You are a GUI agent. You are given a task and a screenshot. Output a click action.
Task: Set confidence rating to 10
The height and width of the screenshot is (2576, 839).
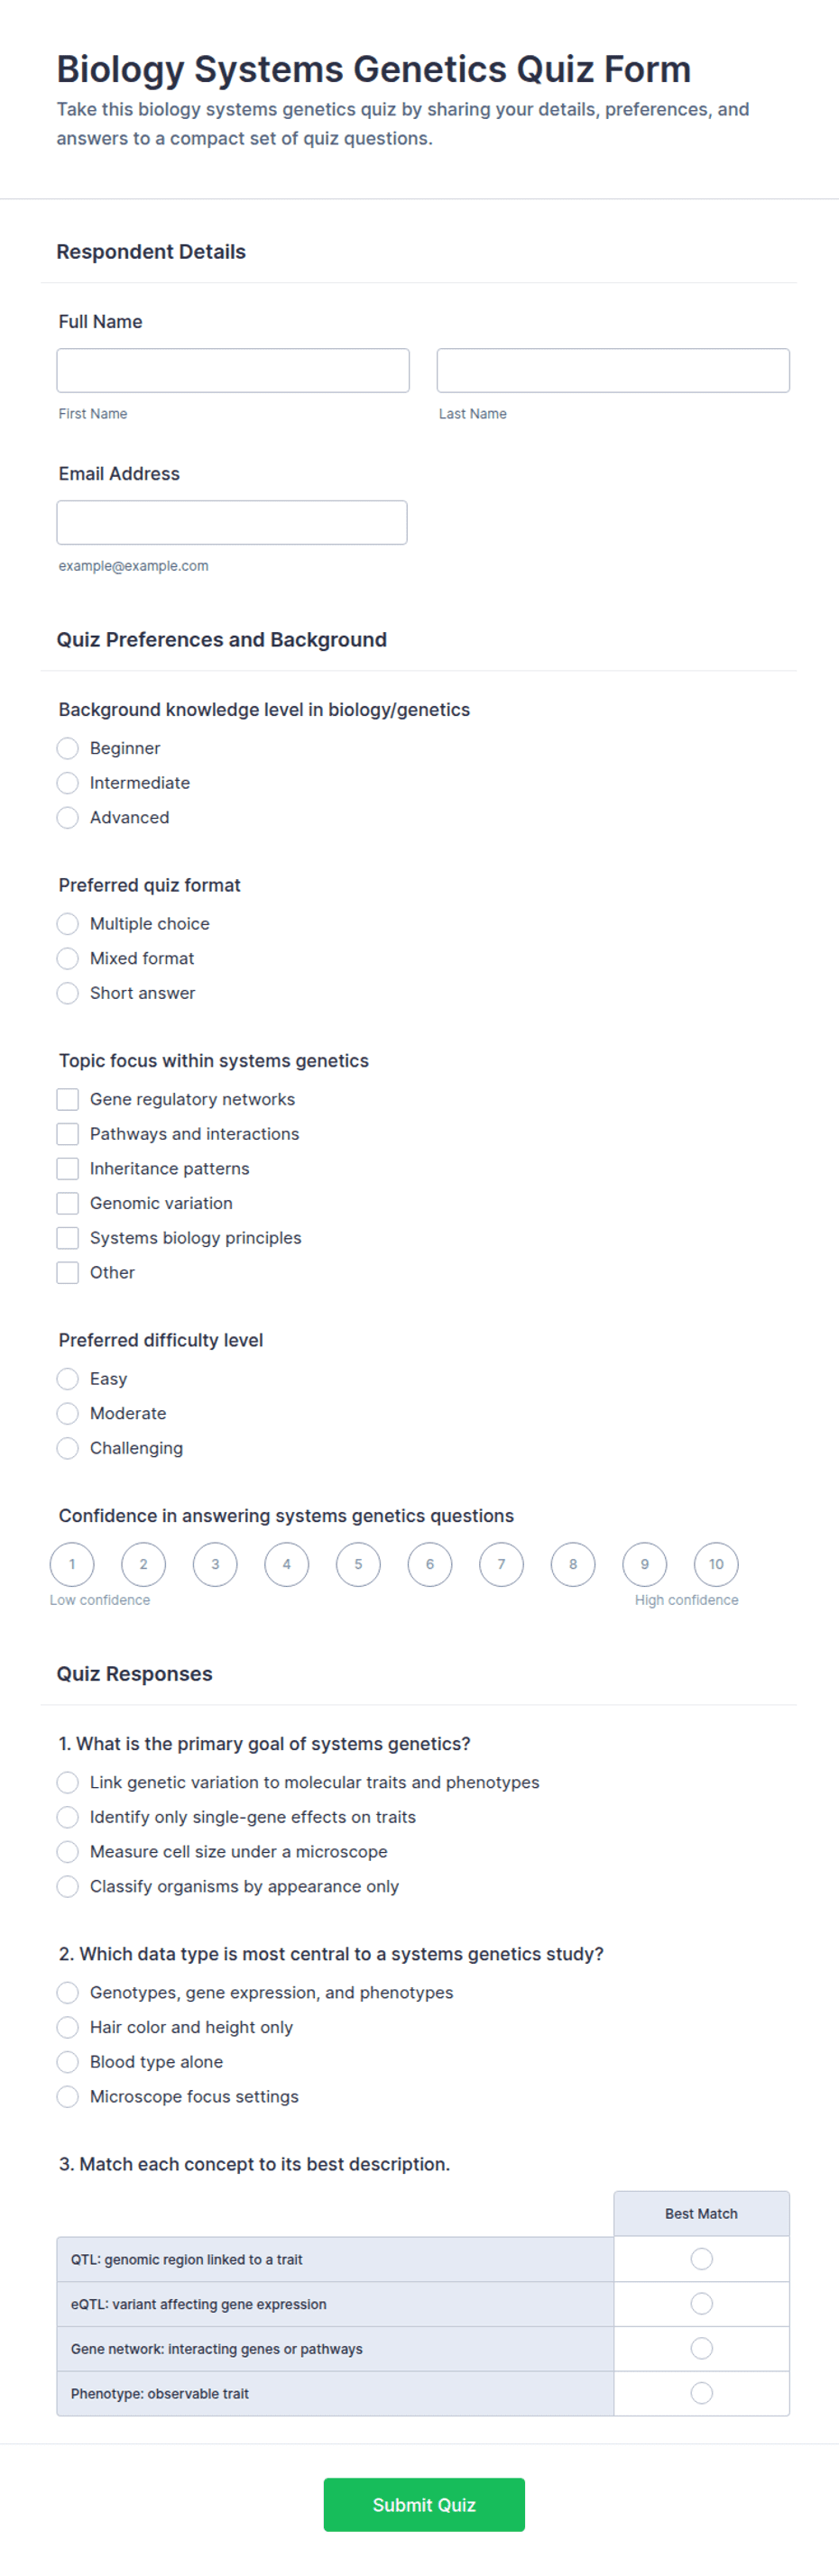(x=716, y=1564)
